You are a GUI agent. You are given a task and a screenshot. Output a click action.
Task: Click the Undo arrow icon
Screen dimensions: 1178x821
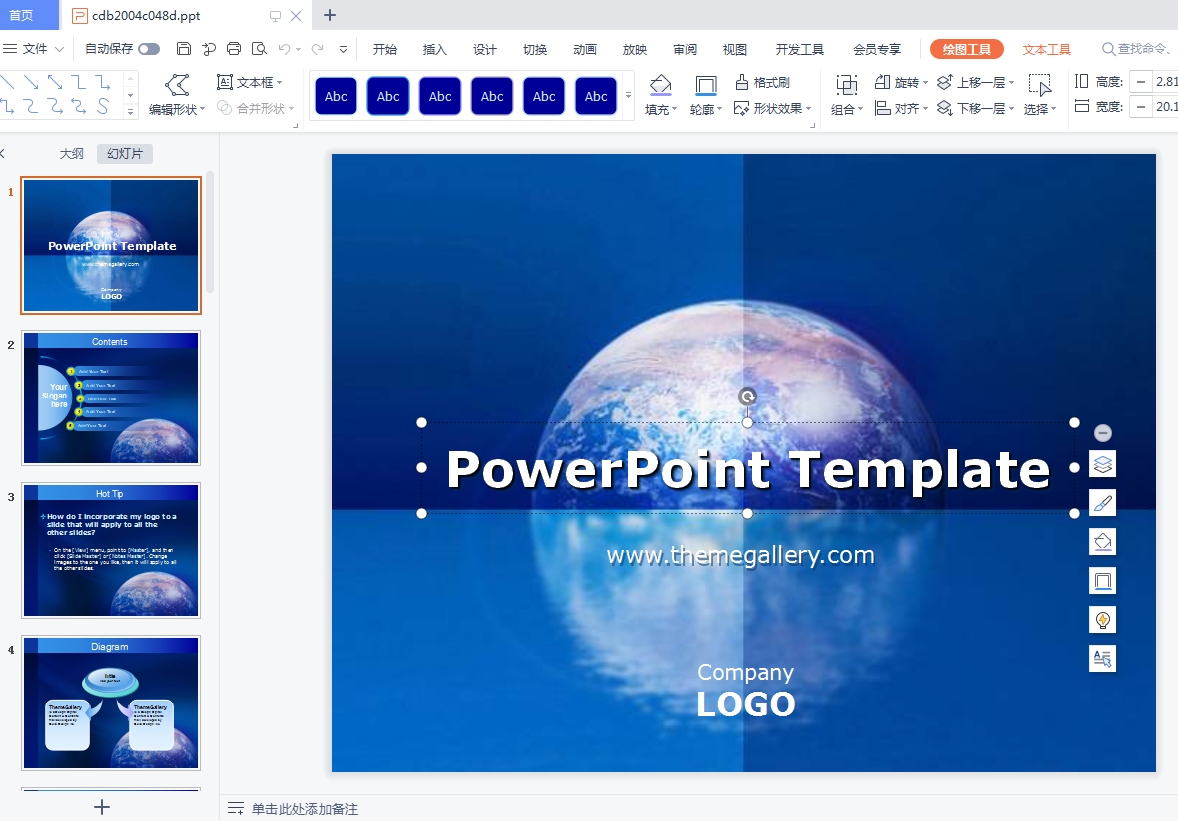284,49
